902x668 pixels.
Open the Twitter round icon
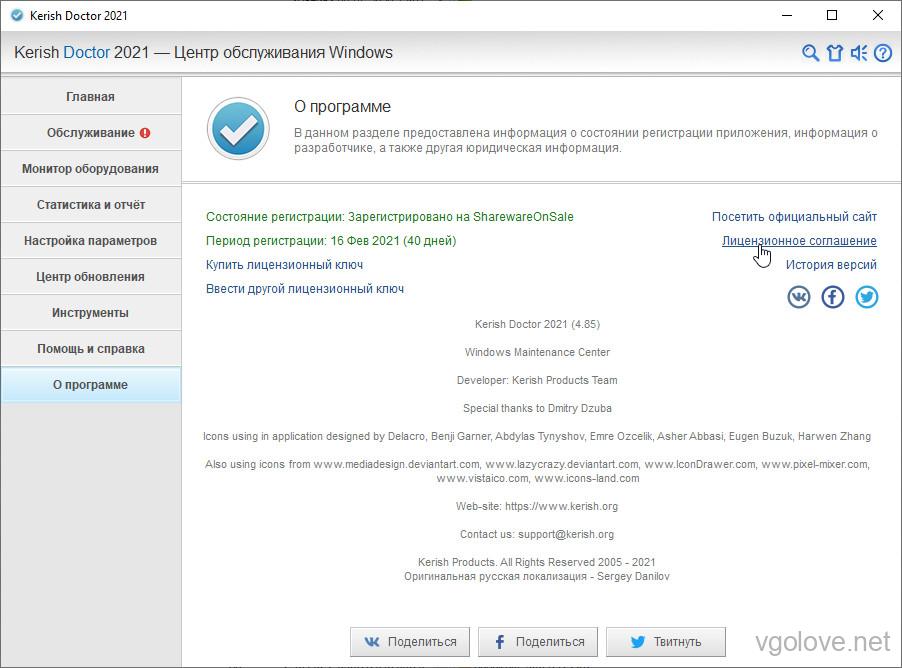point(866,297)
